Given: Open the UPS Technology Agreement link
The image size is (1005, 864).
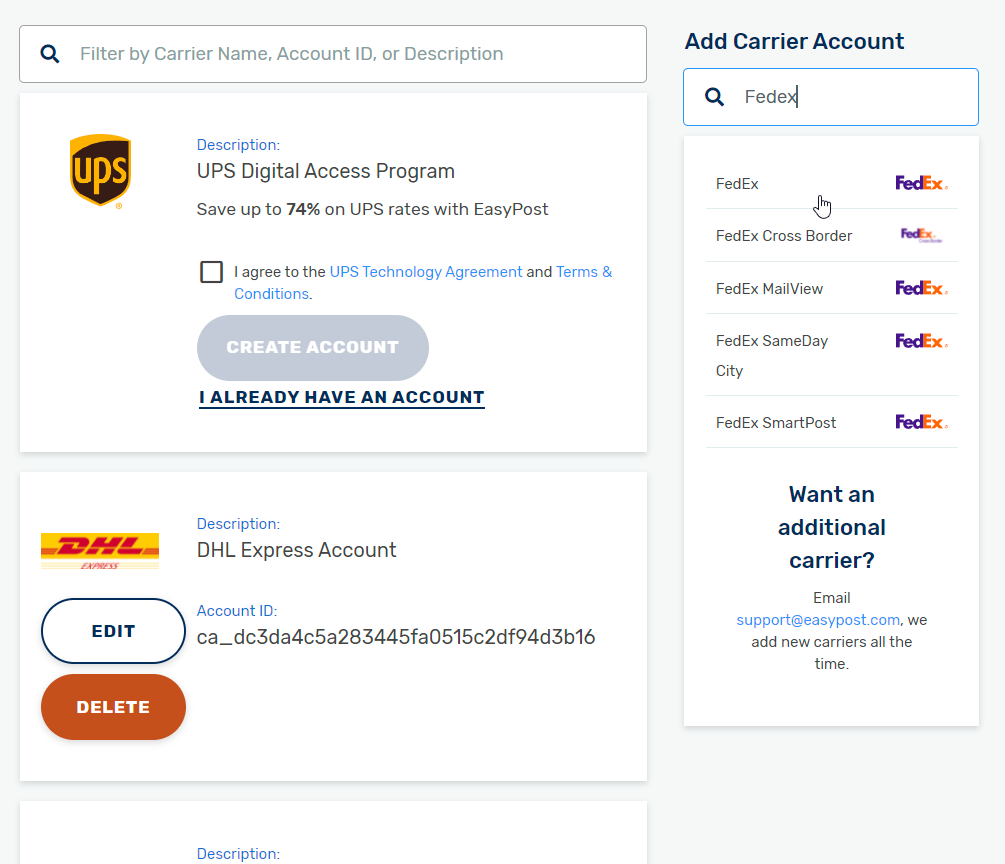Looking at the screenshot, I should tap(426, 272).
